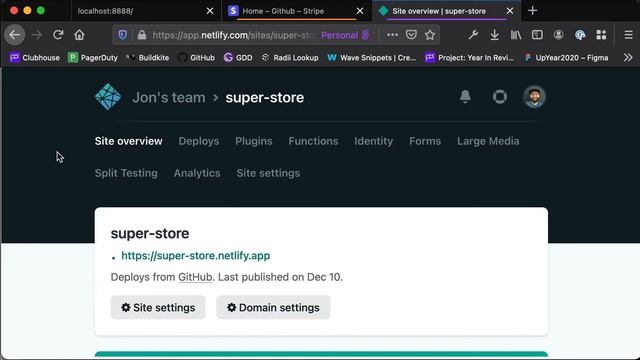Screen dimensions: 640x360
Task: Open the Forms nav item
Action: [425, 141]
